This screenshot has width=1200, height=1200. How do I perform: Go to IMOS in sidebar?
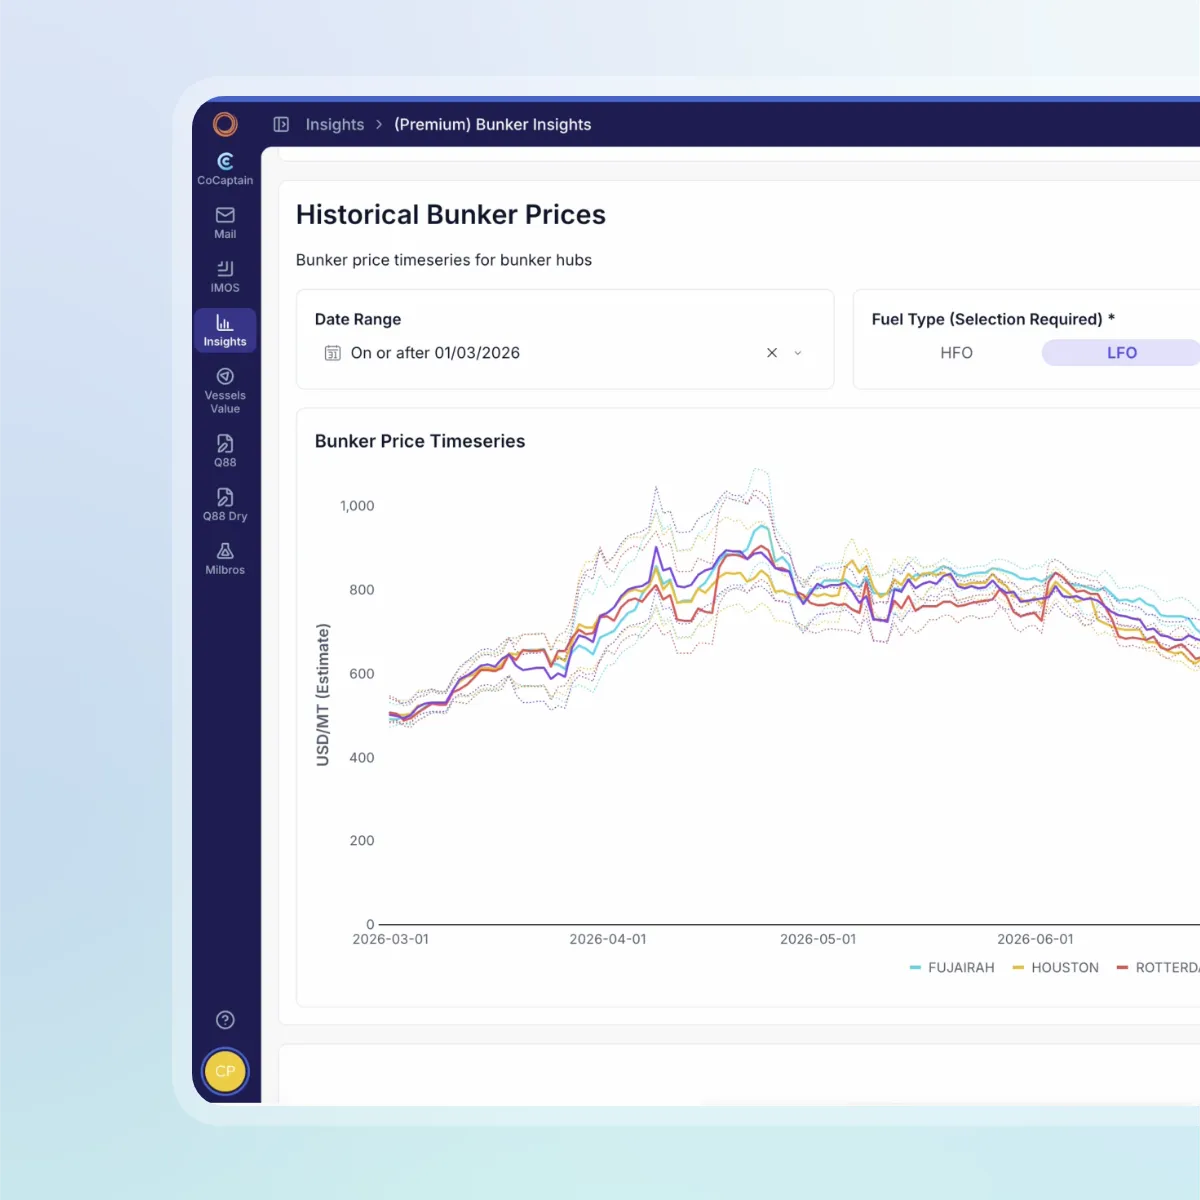point(225,277)
